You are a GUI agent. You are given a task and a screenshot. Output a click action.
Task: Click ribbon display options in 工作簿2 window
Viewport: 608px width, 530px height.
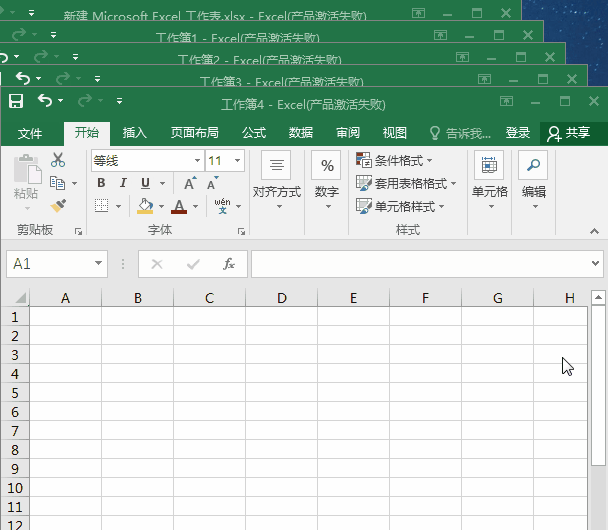click(462, 57)
